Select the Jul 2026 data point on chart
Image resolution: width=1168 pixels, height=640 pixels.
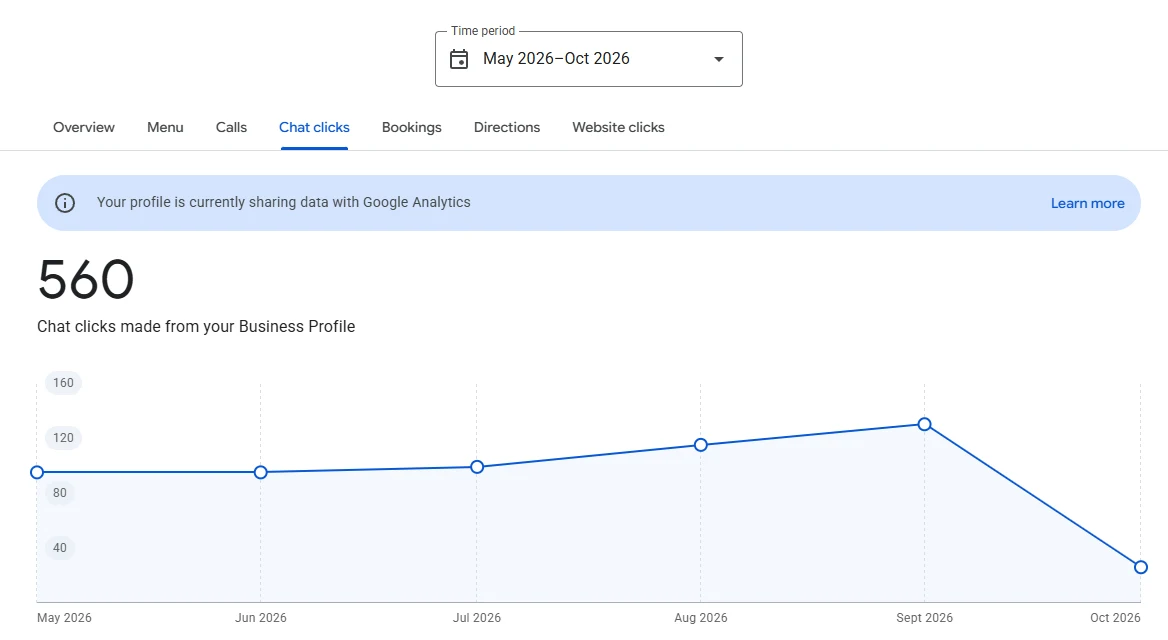click(477, 467)
